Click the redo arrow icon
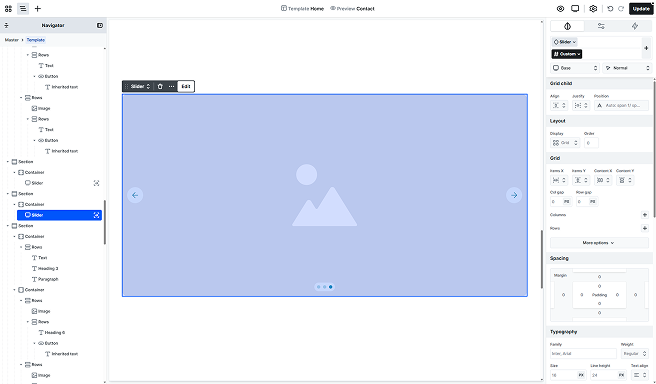 pos(621,8)
